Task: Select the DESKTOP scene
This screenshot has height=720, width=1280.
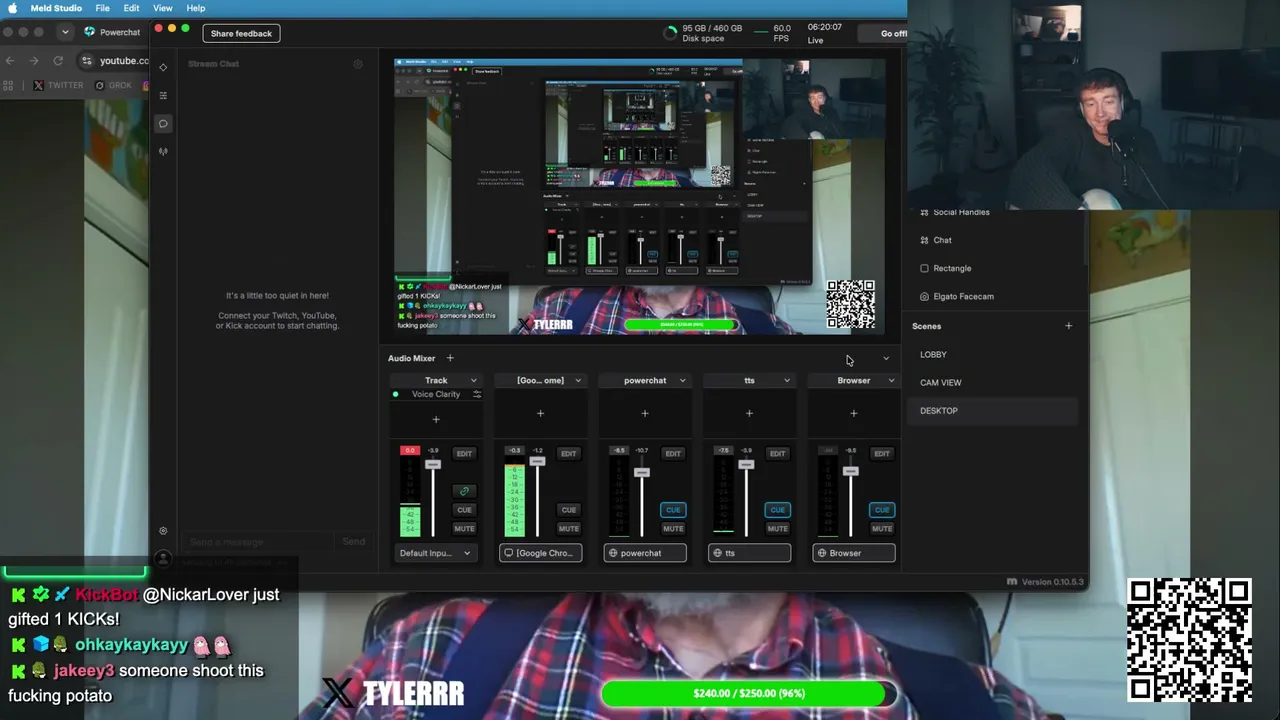Action: point(992,410)
